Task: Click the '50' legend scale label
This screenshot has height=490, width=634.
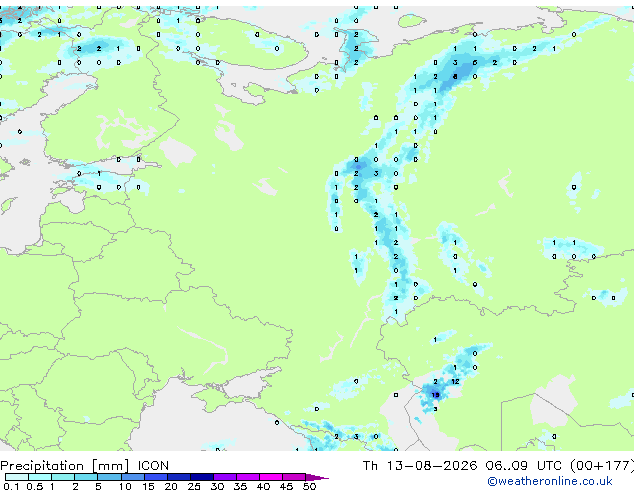Action: click(309, 486)
